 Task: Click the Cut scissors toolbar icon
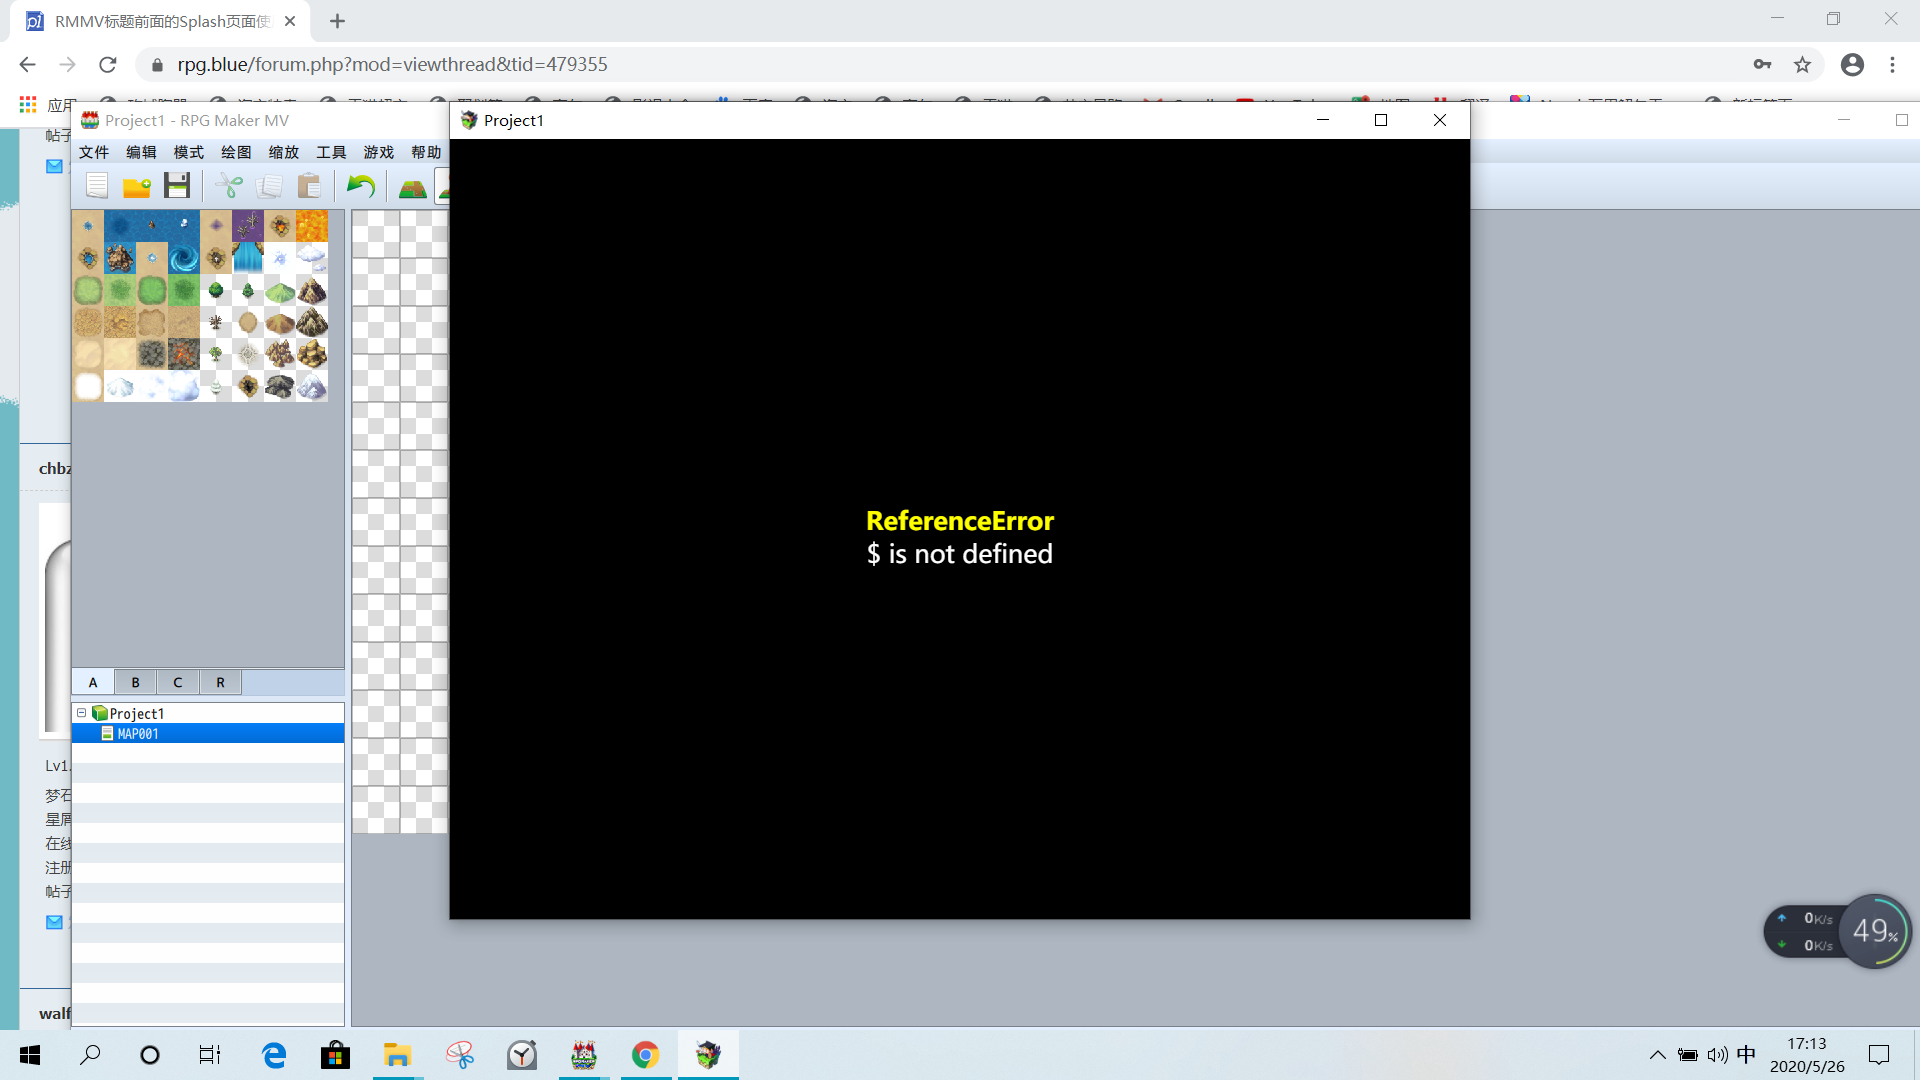click(x=229, y=186)
